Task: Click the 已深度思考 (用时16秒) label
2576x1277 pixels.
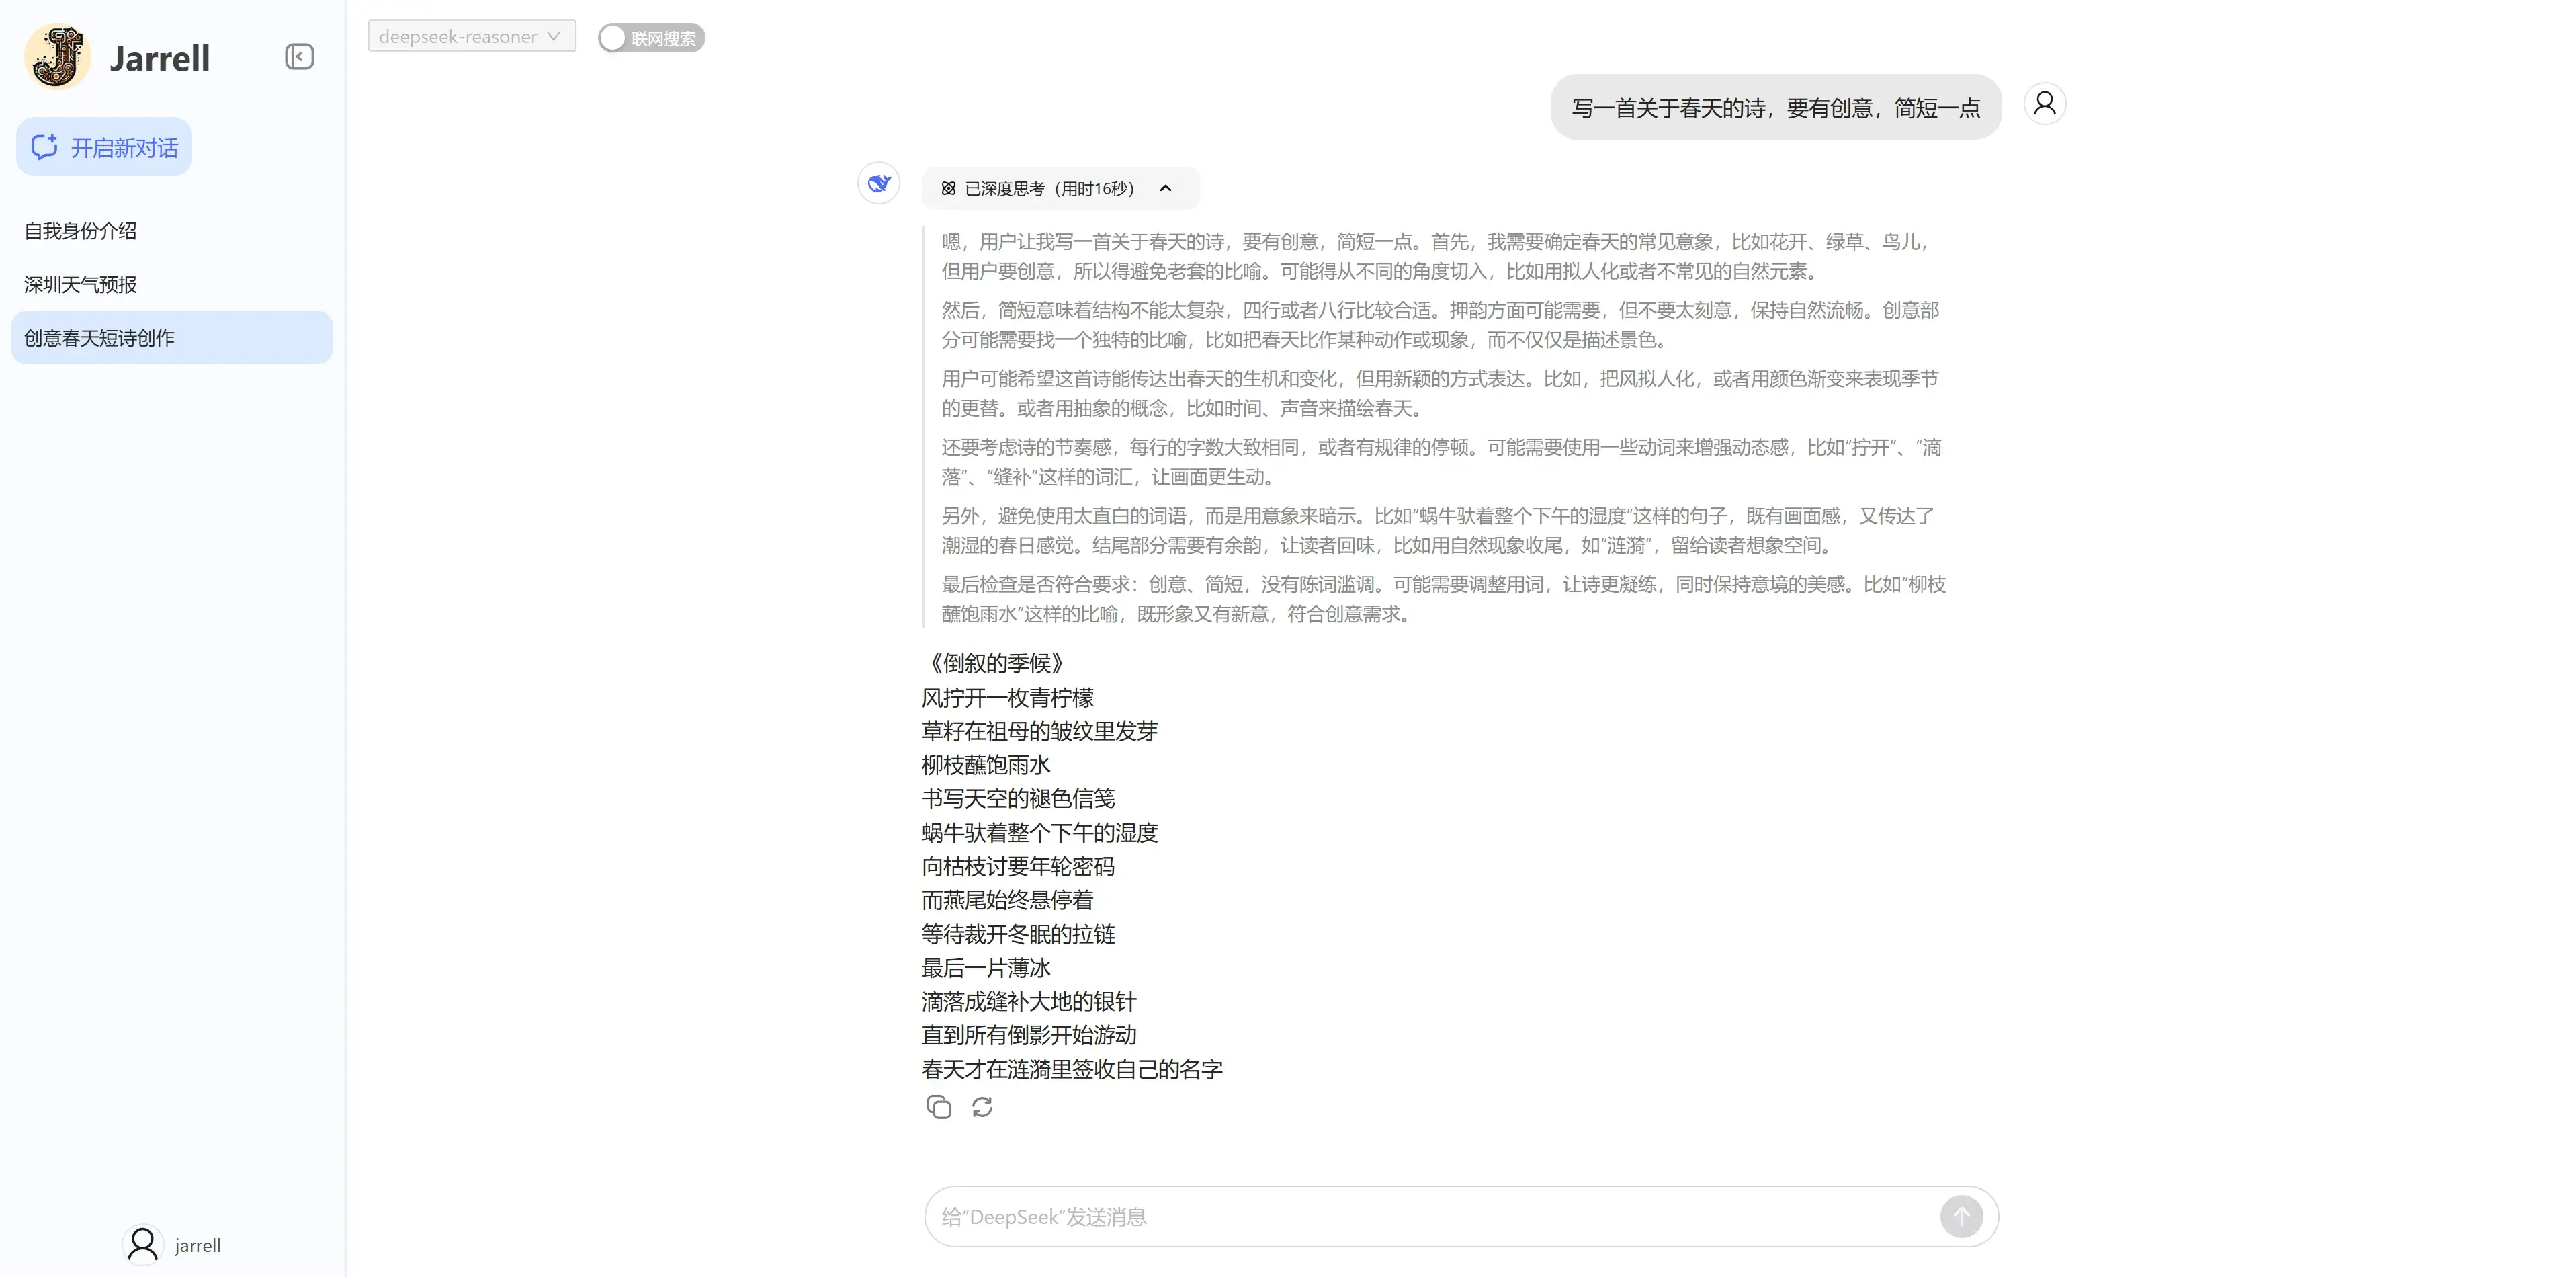Action: [1049, 189]
